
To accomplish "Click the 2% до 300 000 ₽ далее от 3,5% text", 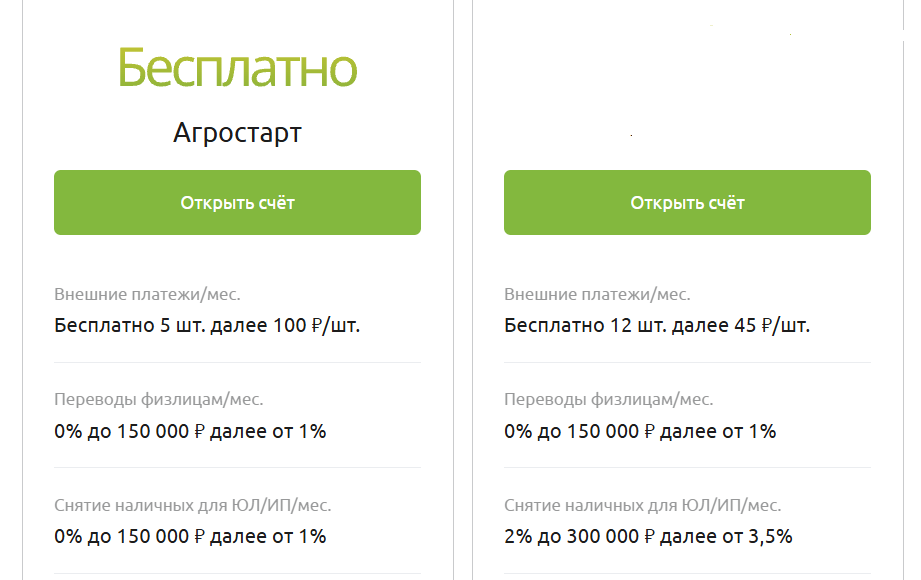I will (x=648, y=537).
